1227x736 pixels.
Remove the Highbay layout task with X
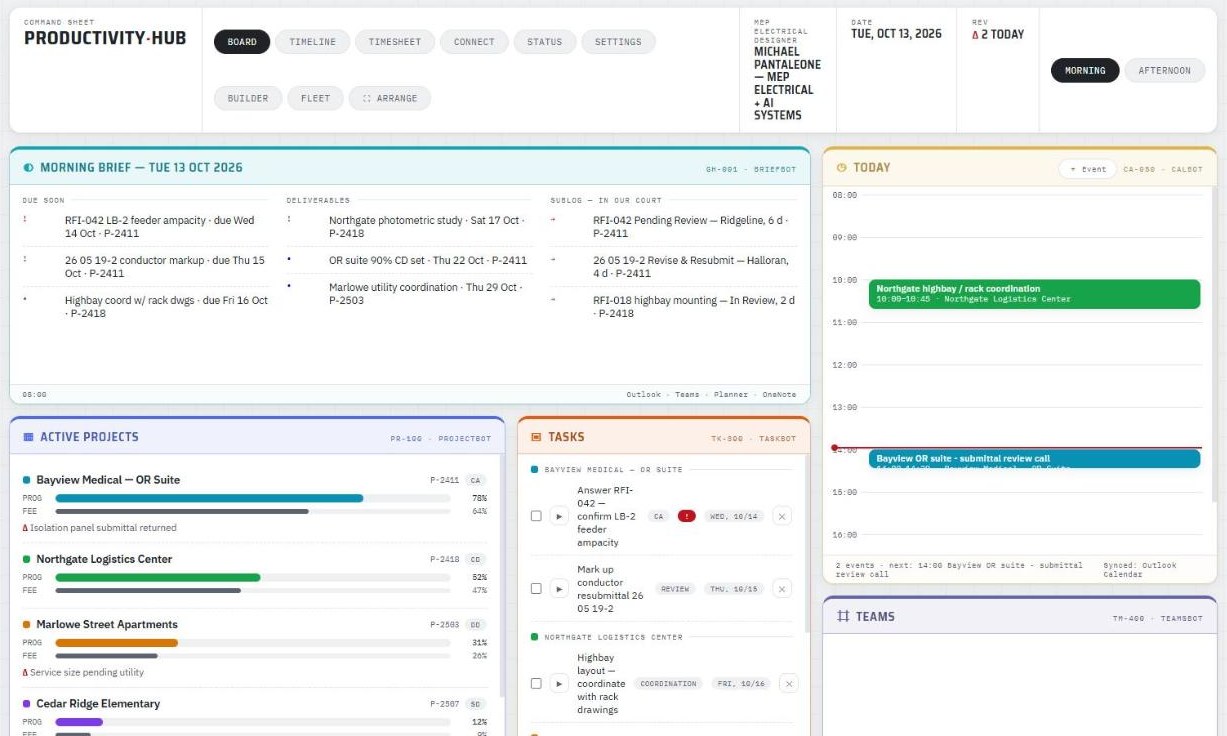[788, 684]
